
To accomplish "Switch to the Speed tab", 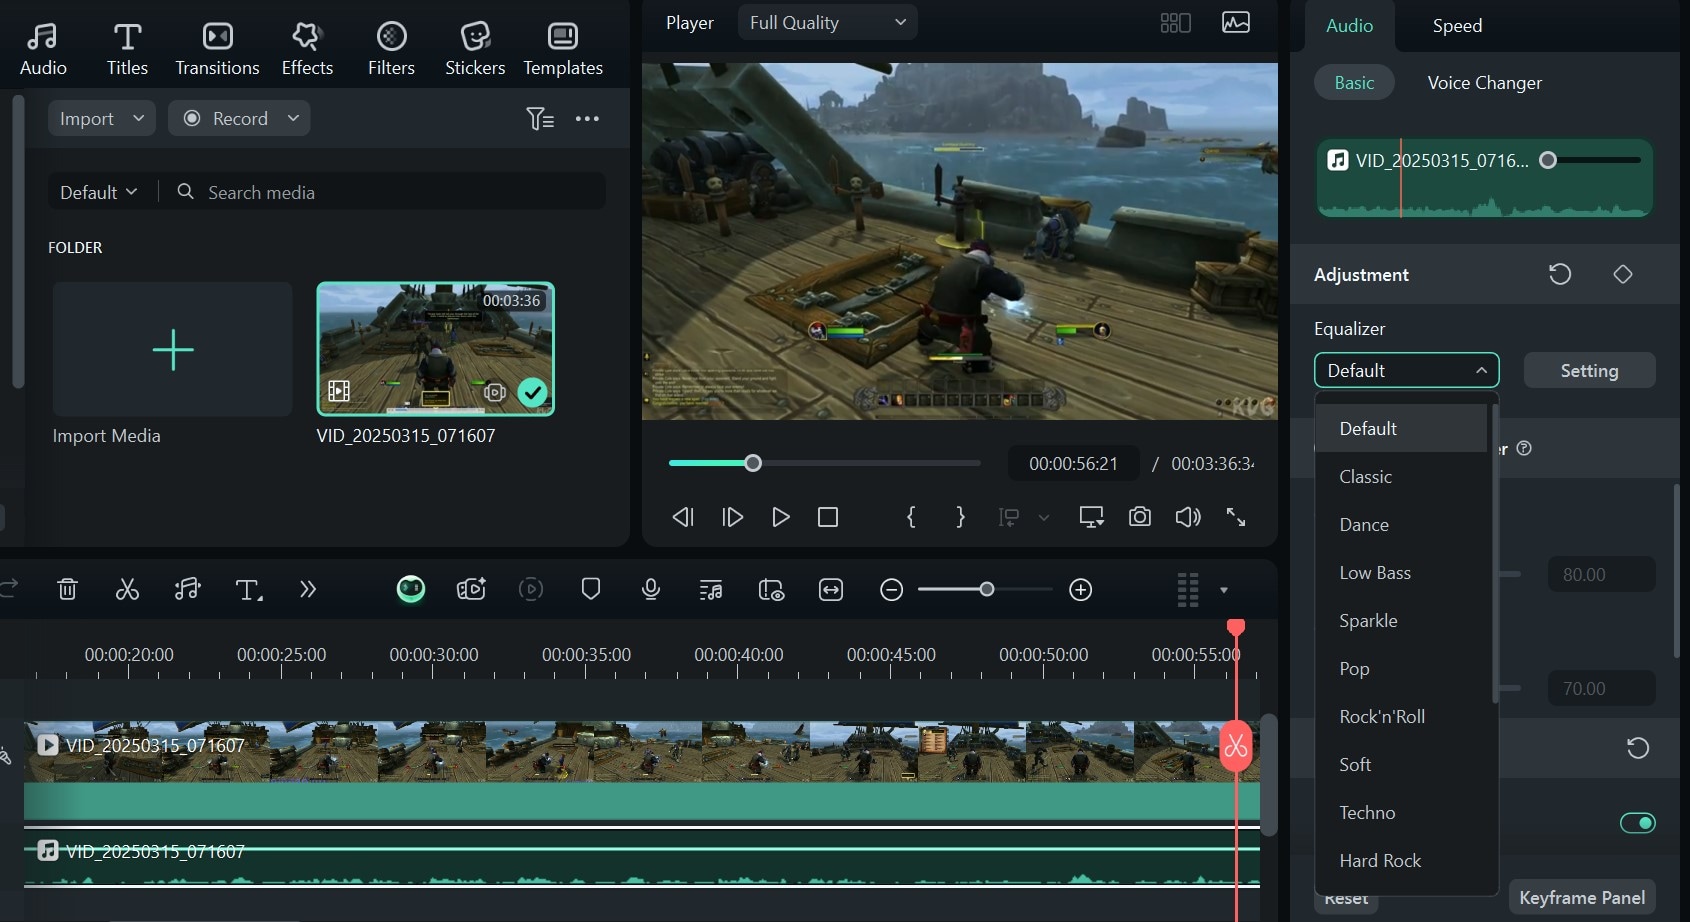I will 1456,26.
